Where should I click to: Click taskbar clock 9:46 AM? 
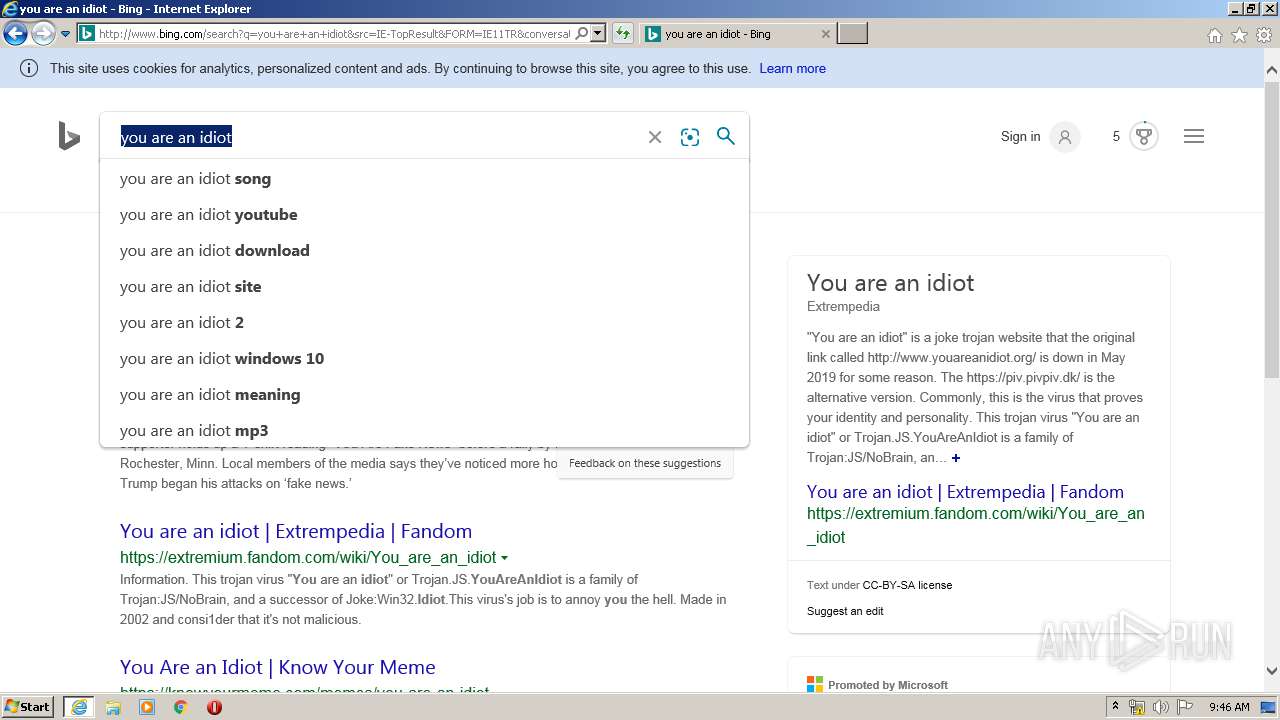coord(1229,707)
